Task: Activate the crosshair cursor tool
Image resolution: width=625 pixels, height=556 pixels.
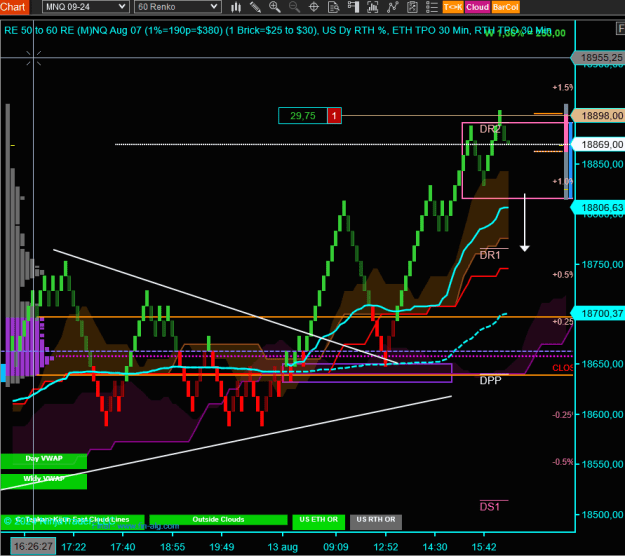Action: (314, 7)
